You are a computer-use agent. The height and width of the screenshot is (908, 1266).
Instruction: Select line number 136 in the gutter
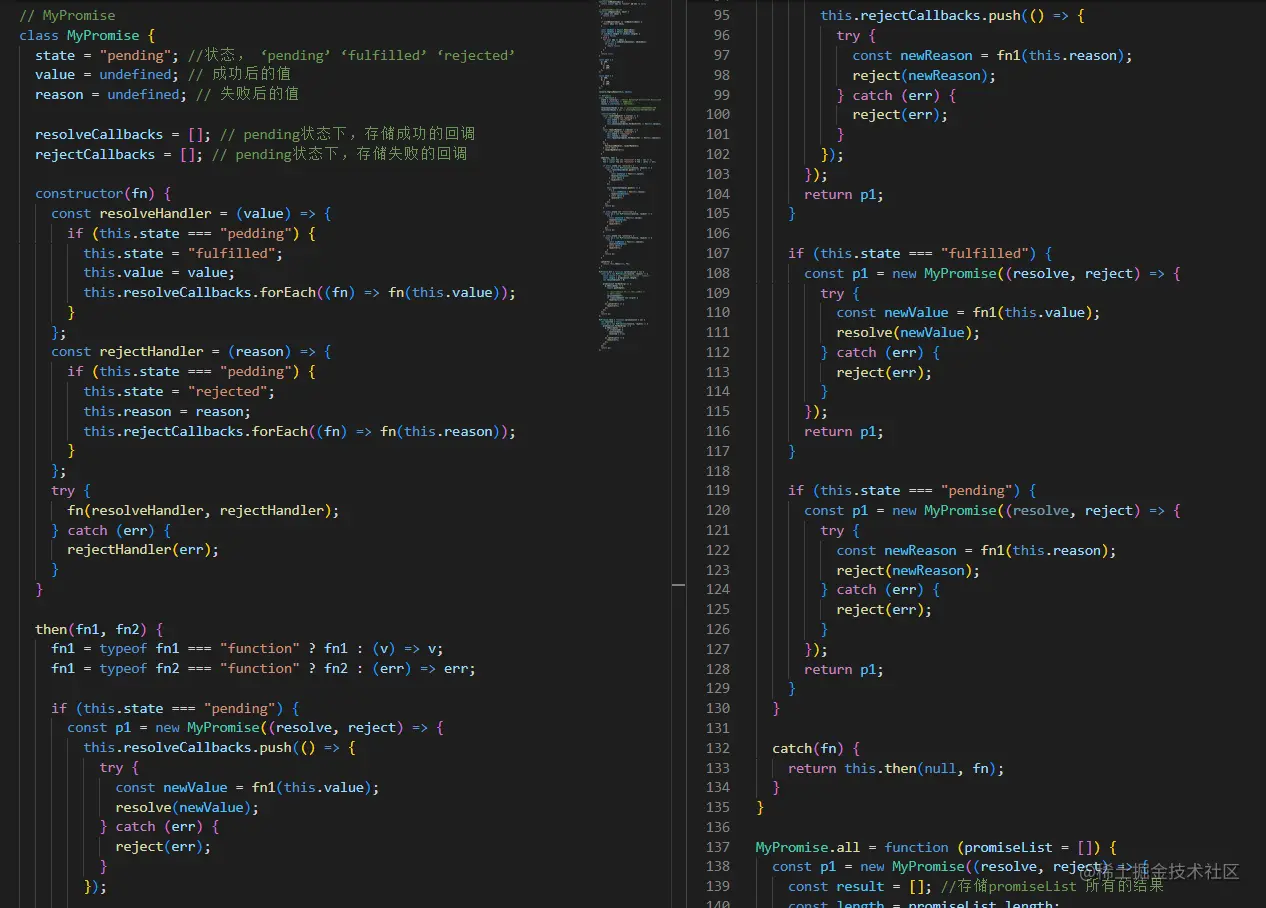[x=718, y=827]
